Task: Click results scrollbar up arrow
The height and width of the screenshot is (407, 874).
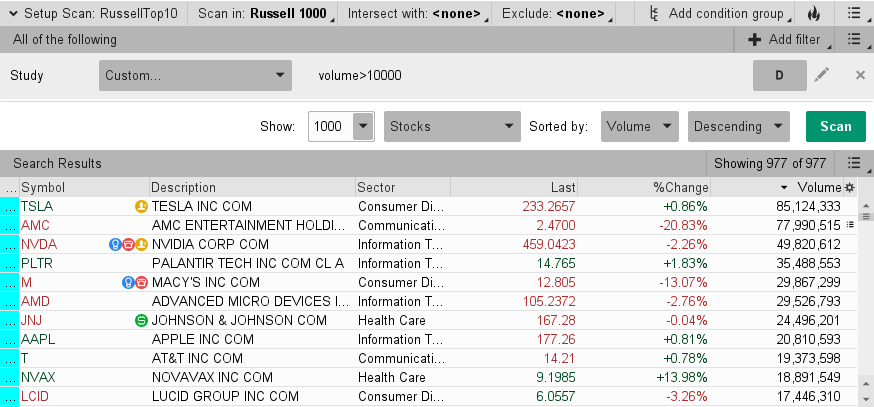Action: coord(866,205)
